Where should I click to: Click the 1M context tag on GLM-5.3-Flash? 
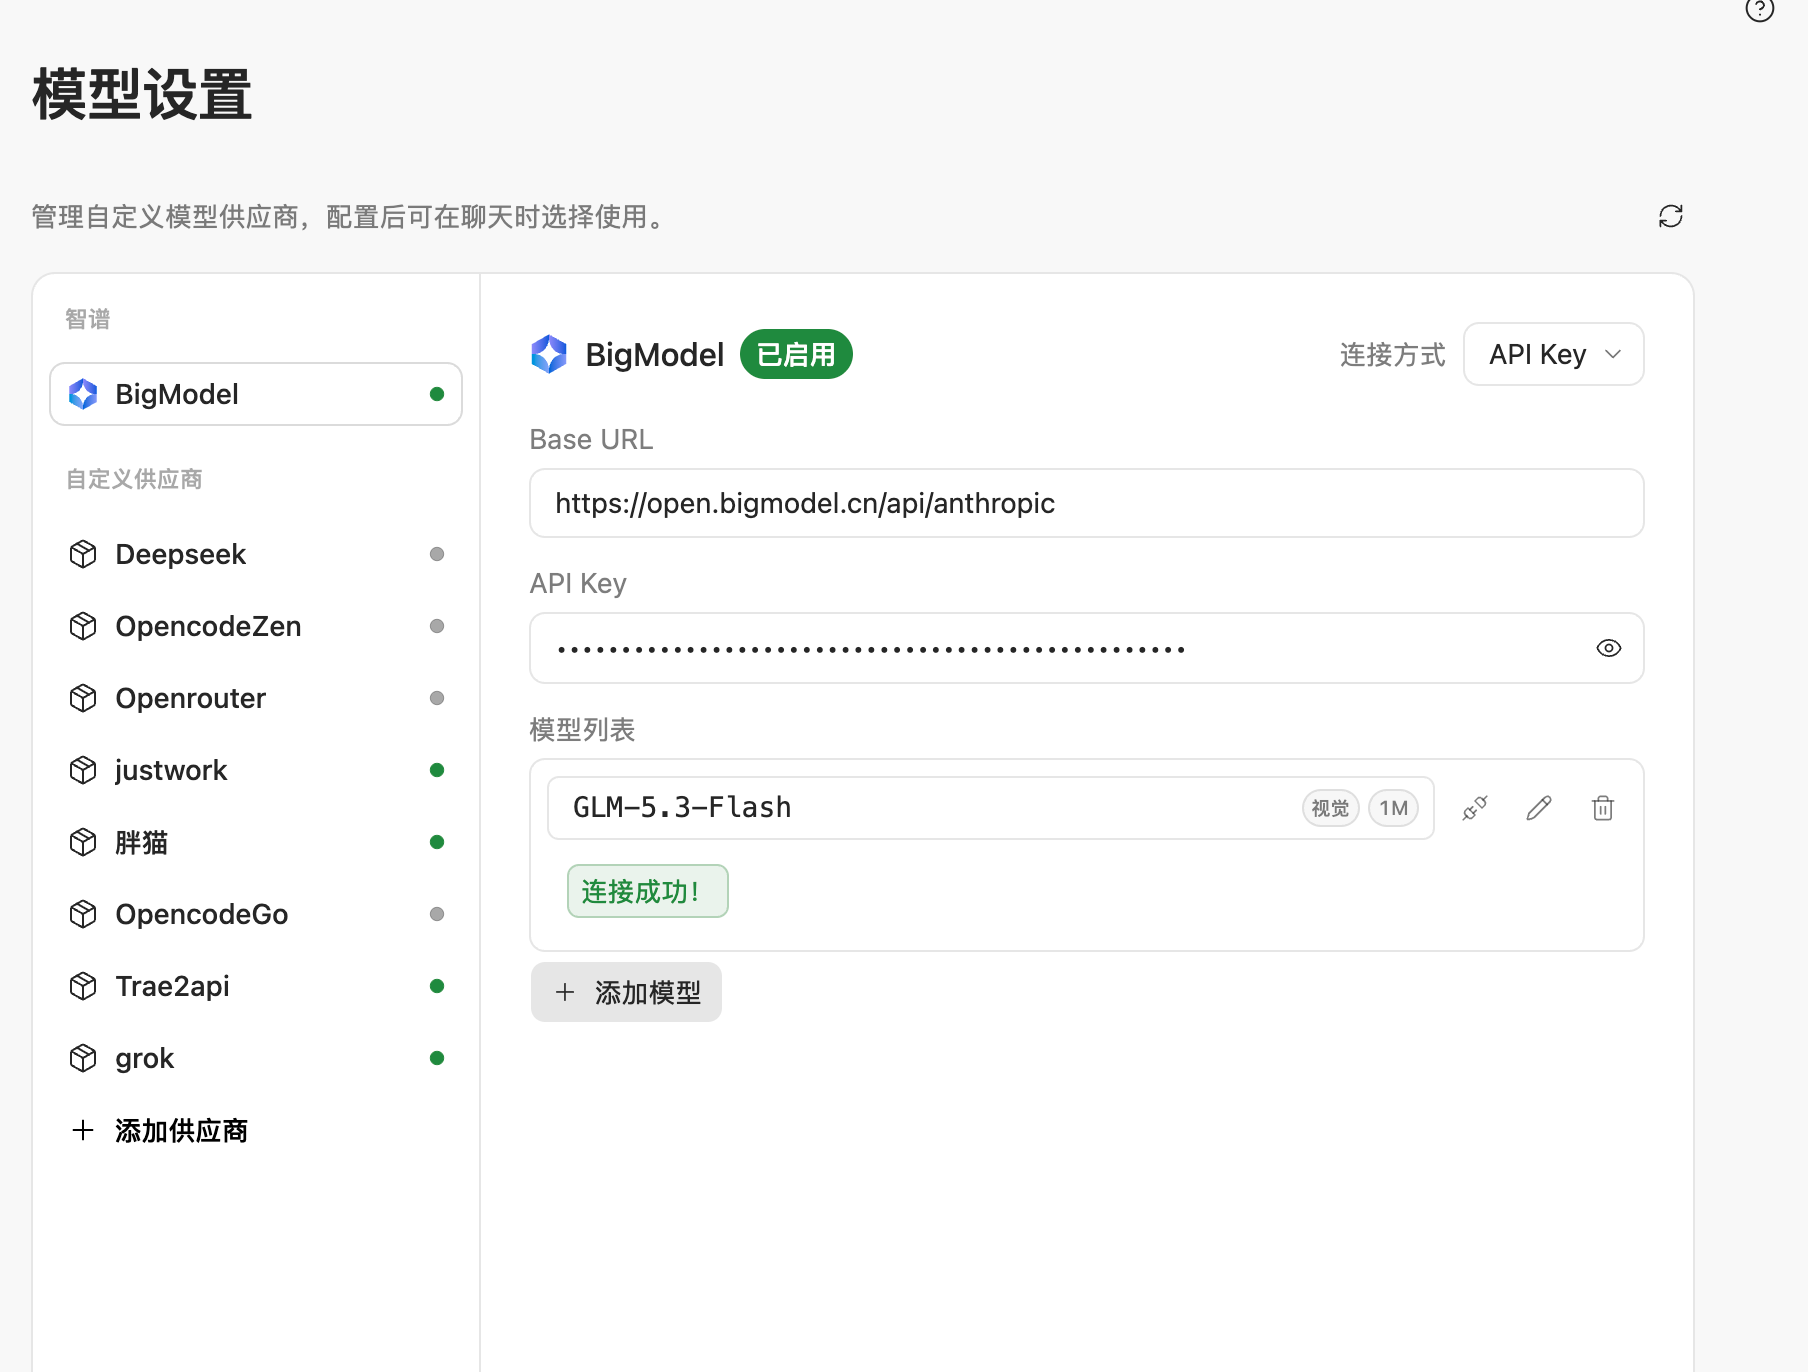(x=1393, y=808)
